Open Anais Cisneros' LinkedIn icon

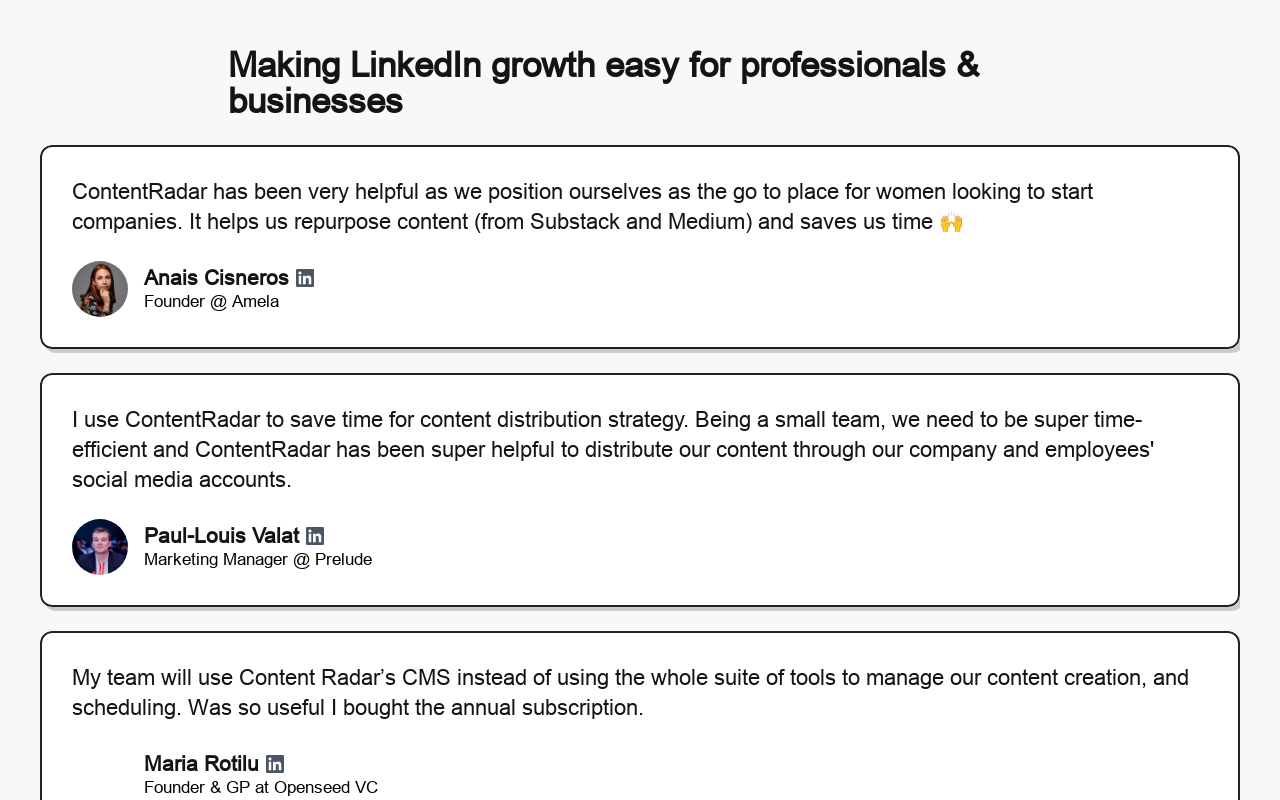(x=305, y=278)
